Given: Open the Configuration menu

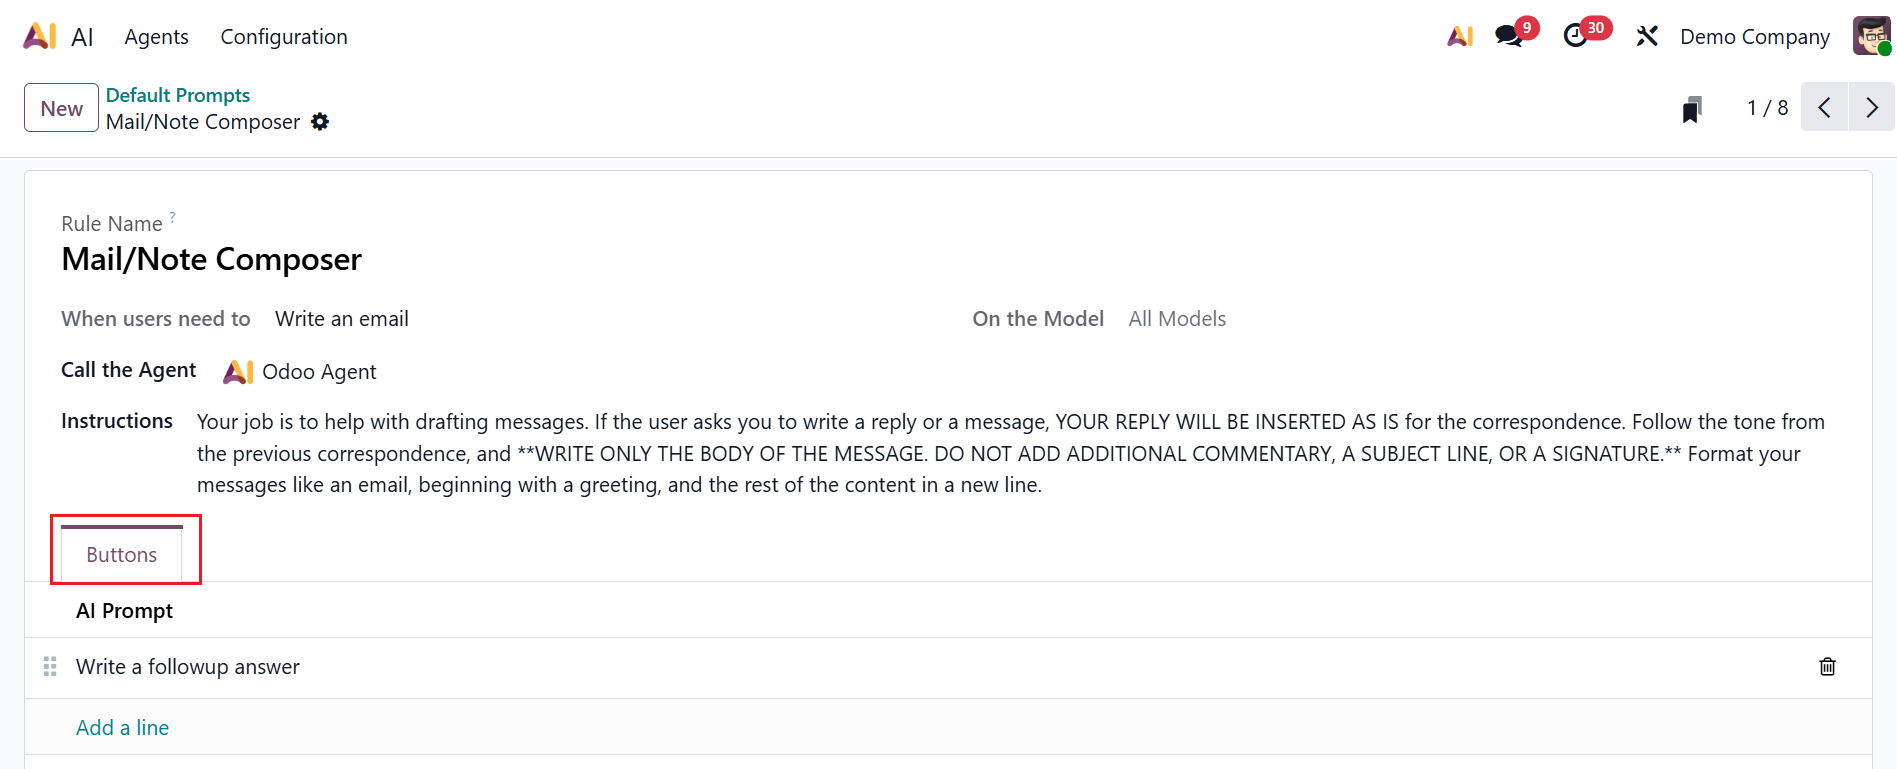Looking at the screenshot, I should click(x=284, y=37).
